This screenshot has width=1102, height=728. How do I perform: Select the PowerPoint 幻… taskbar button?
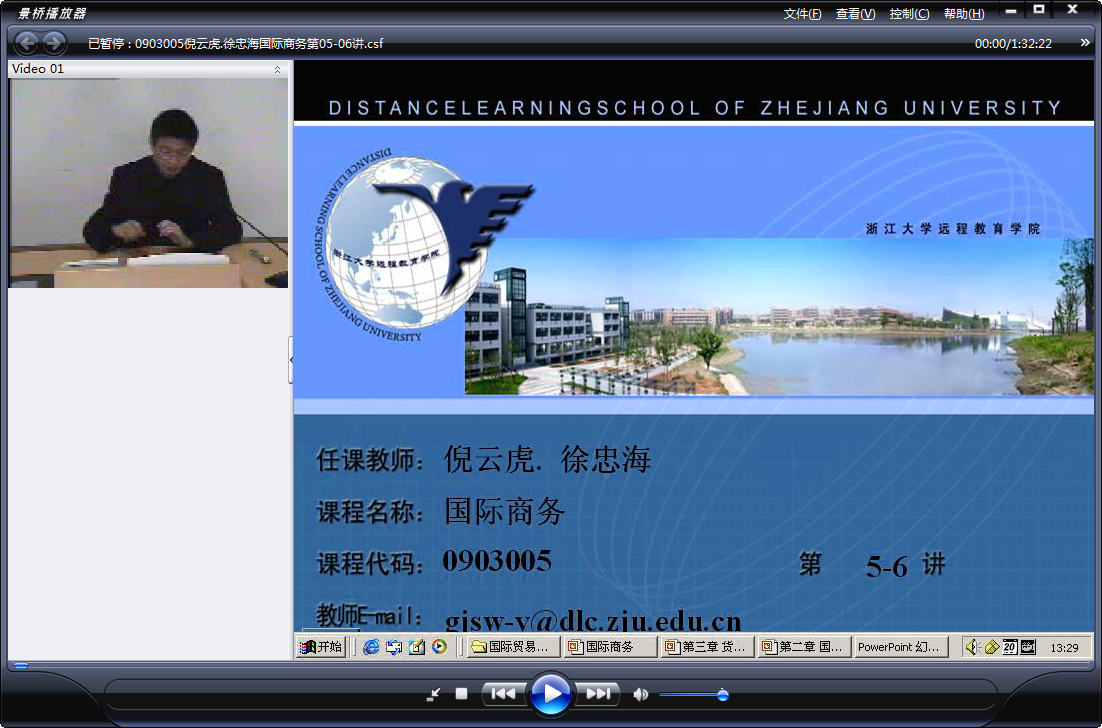point(901,646)
